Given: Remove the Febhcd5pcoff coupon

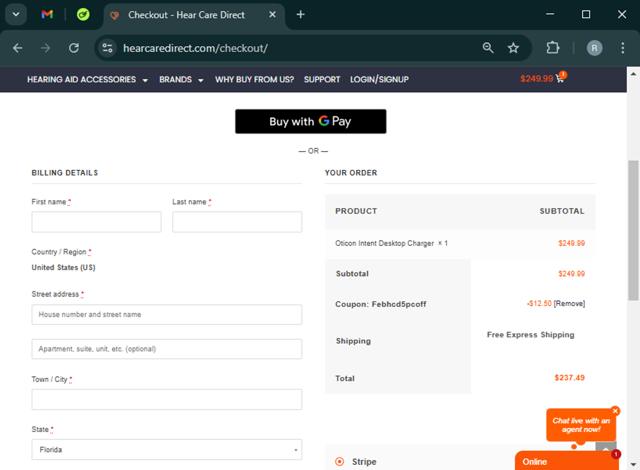Looking at the screenshot, I should click(569, 304).
